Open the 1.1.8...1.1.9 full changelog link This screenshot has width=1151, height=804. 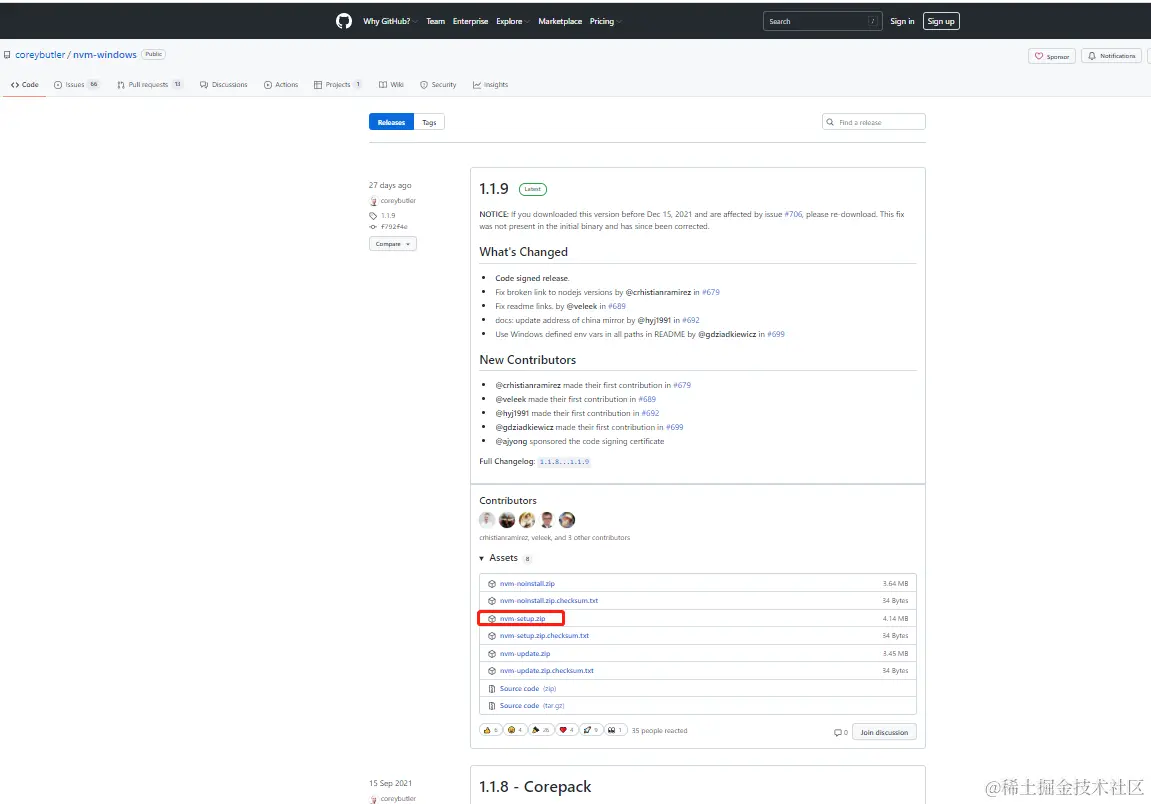click(564, 462)
